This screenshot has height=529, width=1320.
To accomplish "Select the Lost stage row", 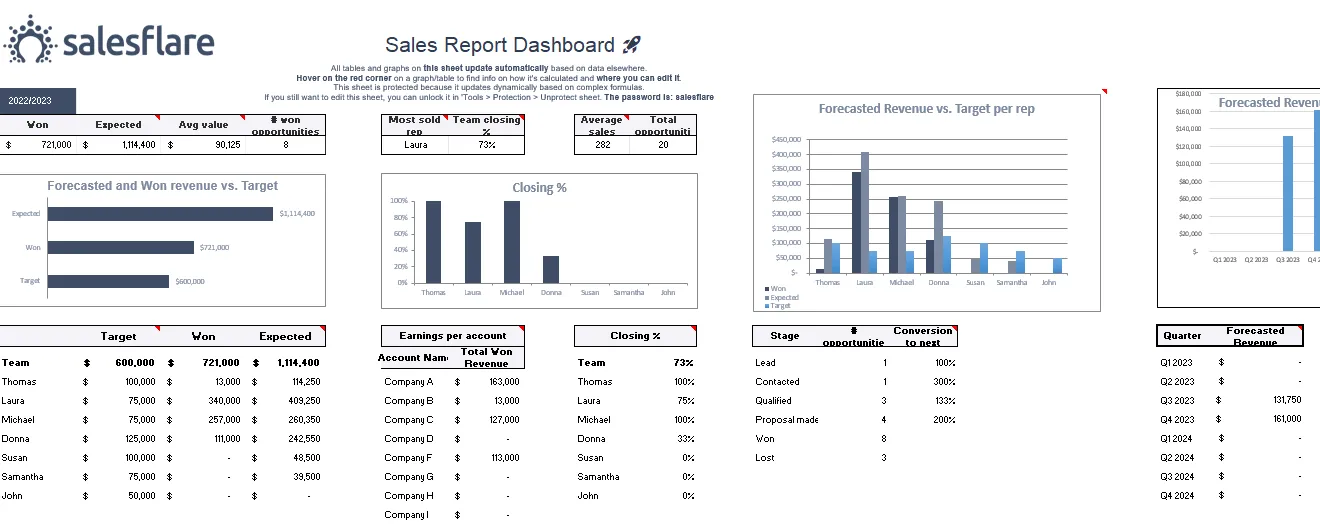I will (x=855, y=458).
